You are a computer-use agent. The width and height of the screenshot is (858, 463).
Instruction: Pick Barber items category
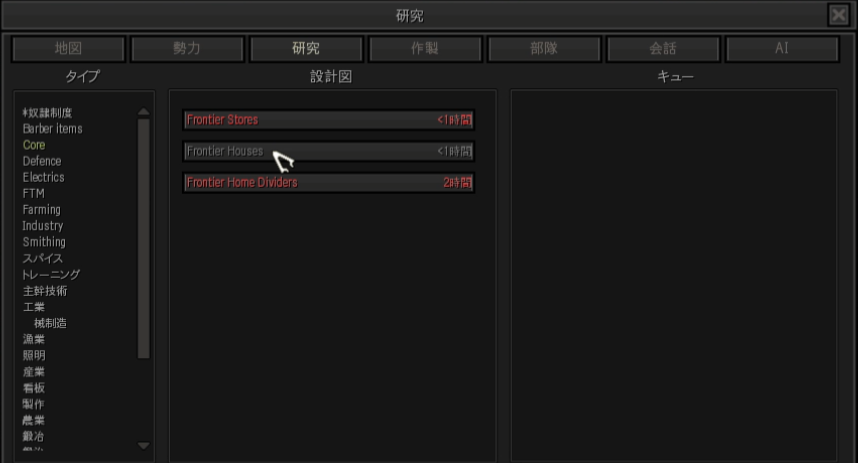pos(53,129)
